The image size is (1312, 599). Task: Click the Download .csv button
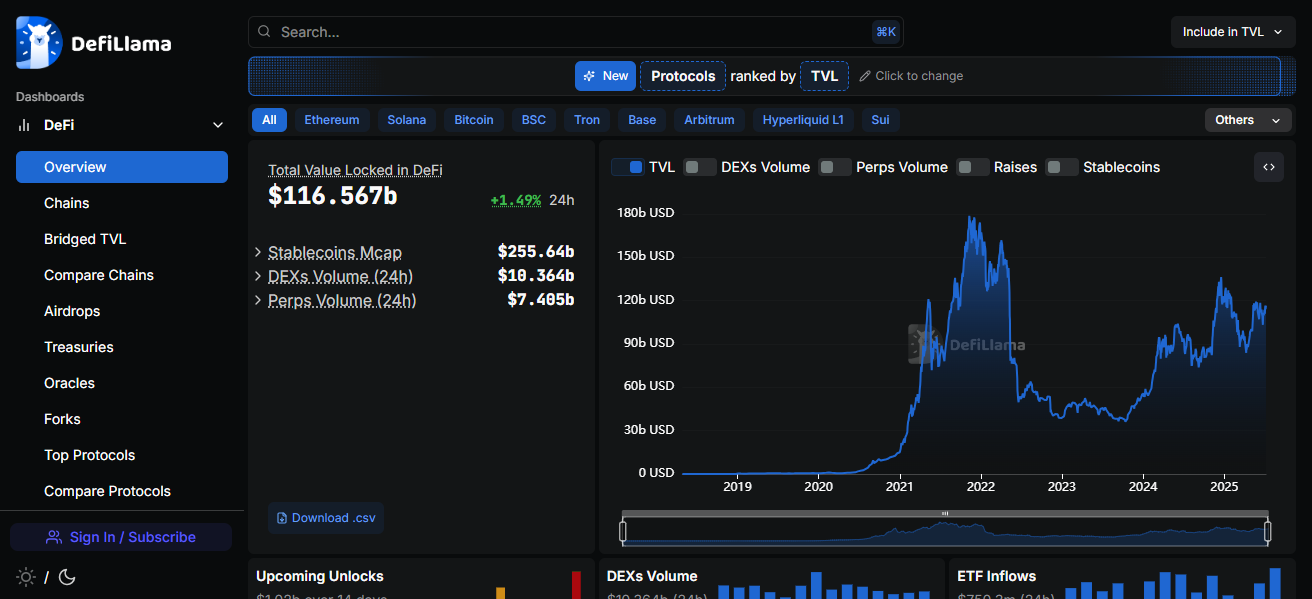[x=326, y=518]
